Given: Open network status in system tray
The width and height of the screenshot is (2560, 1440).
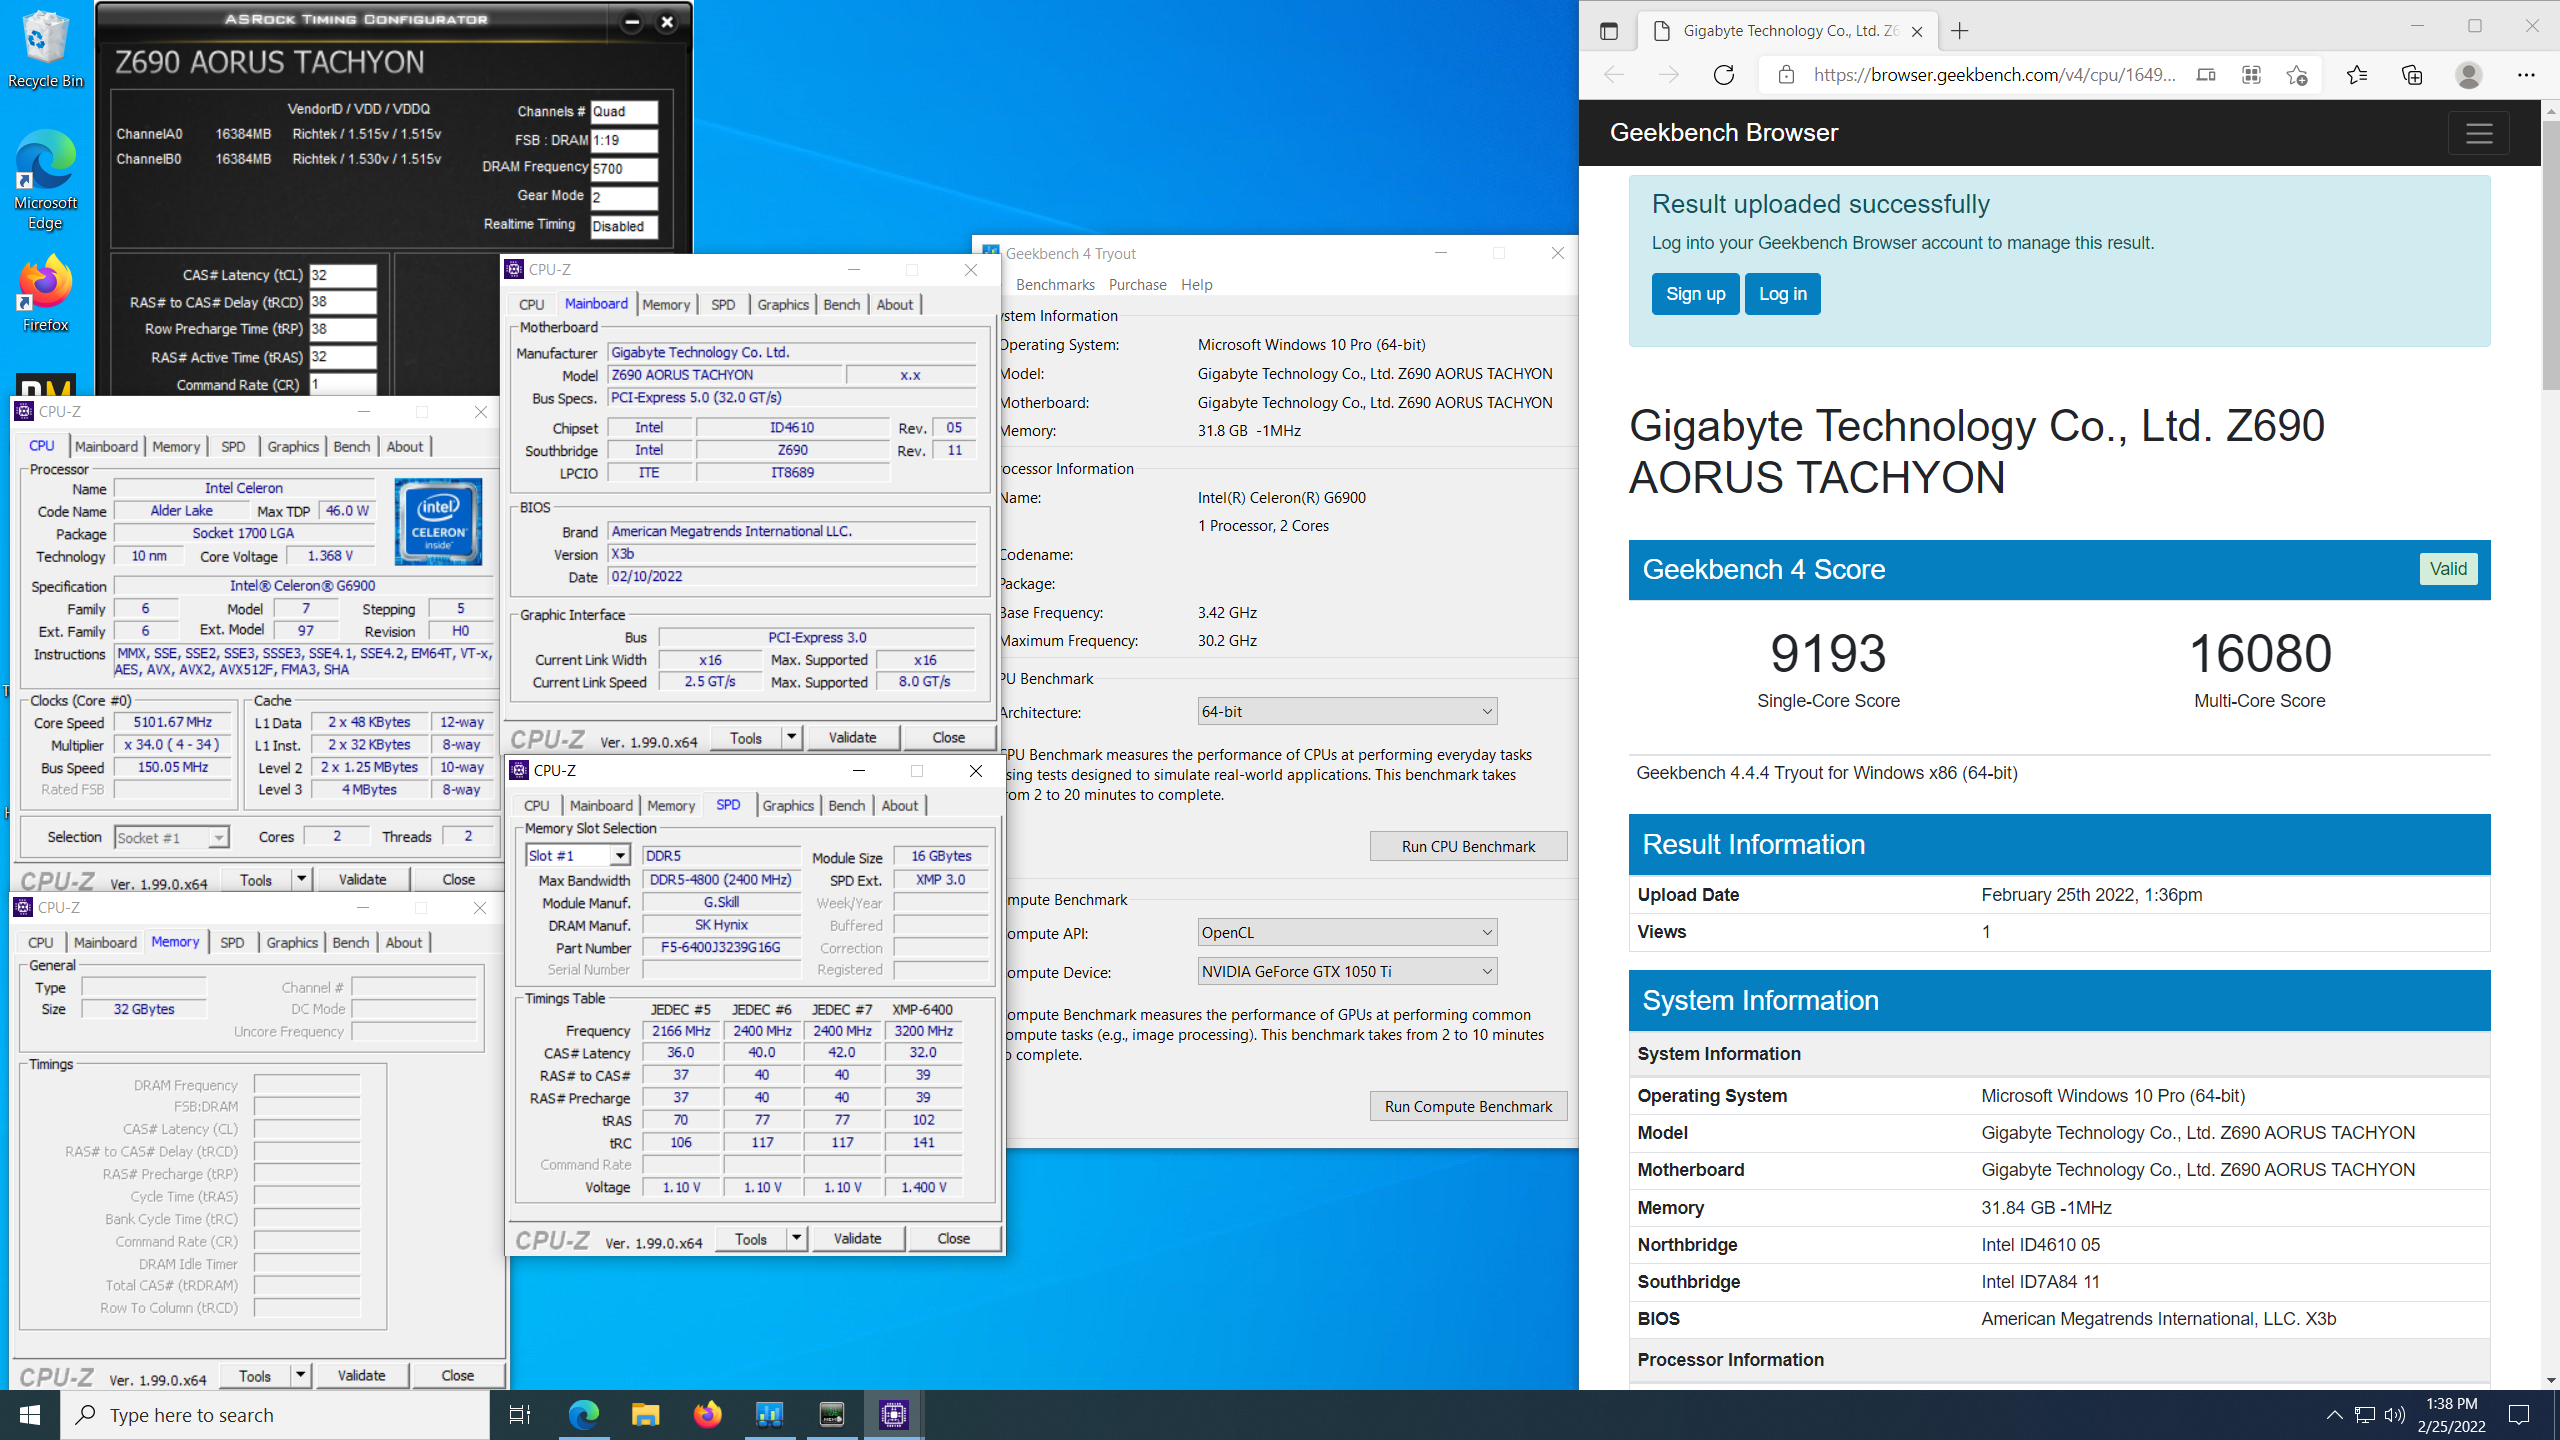Looking at the screenshot, I should point(2364,1414).
